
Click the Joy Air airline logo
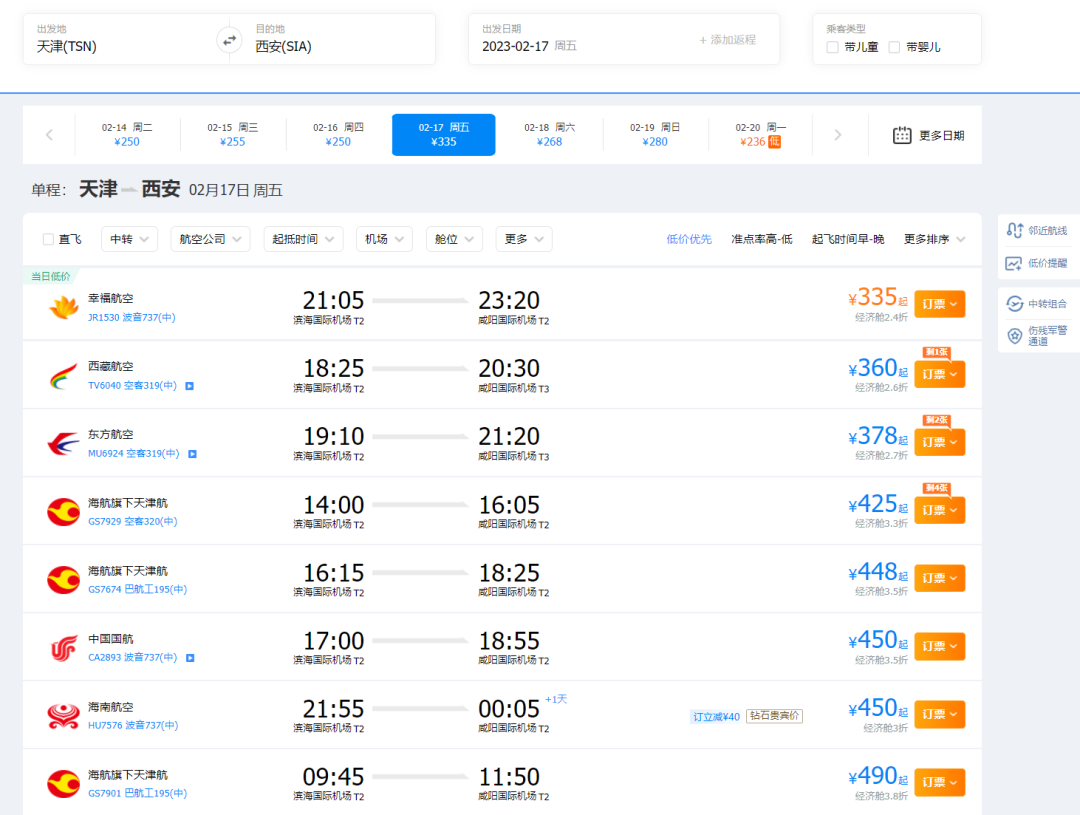63,307
